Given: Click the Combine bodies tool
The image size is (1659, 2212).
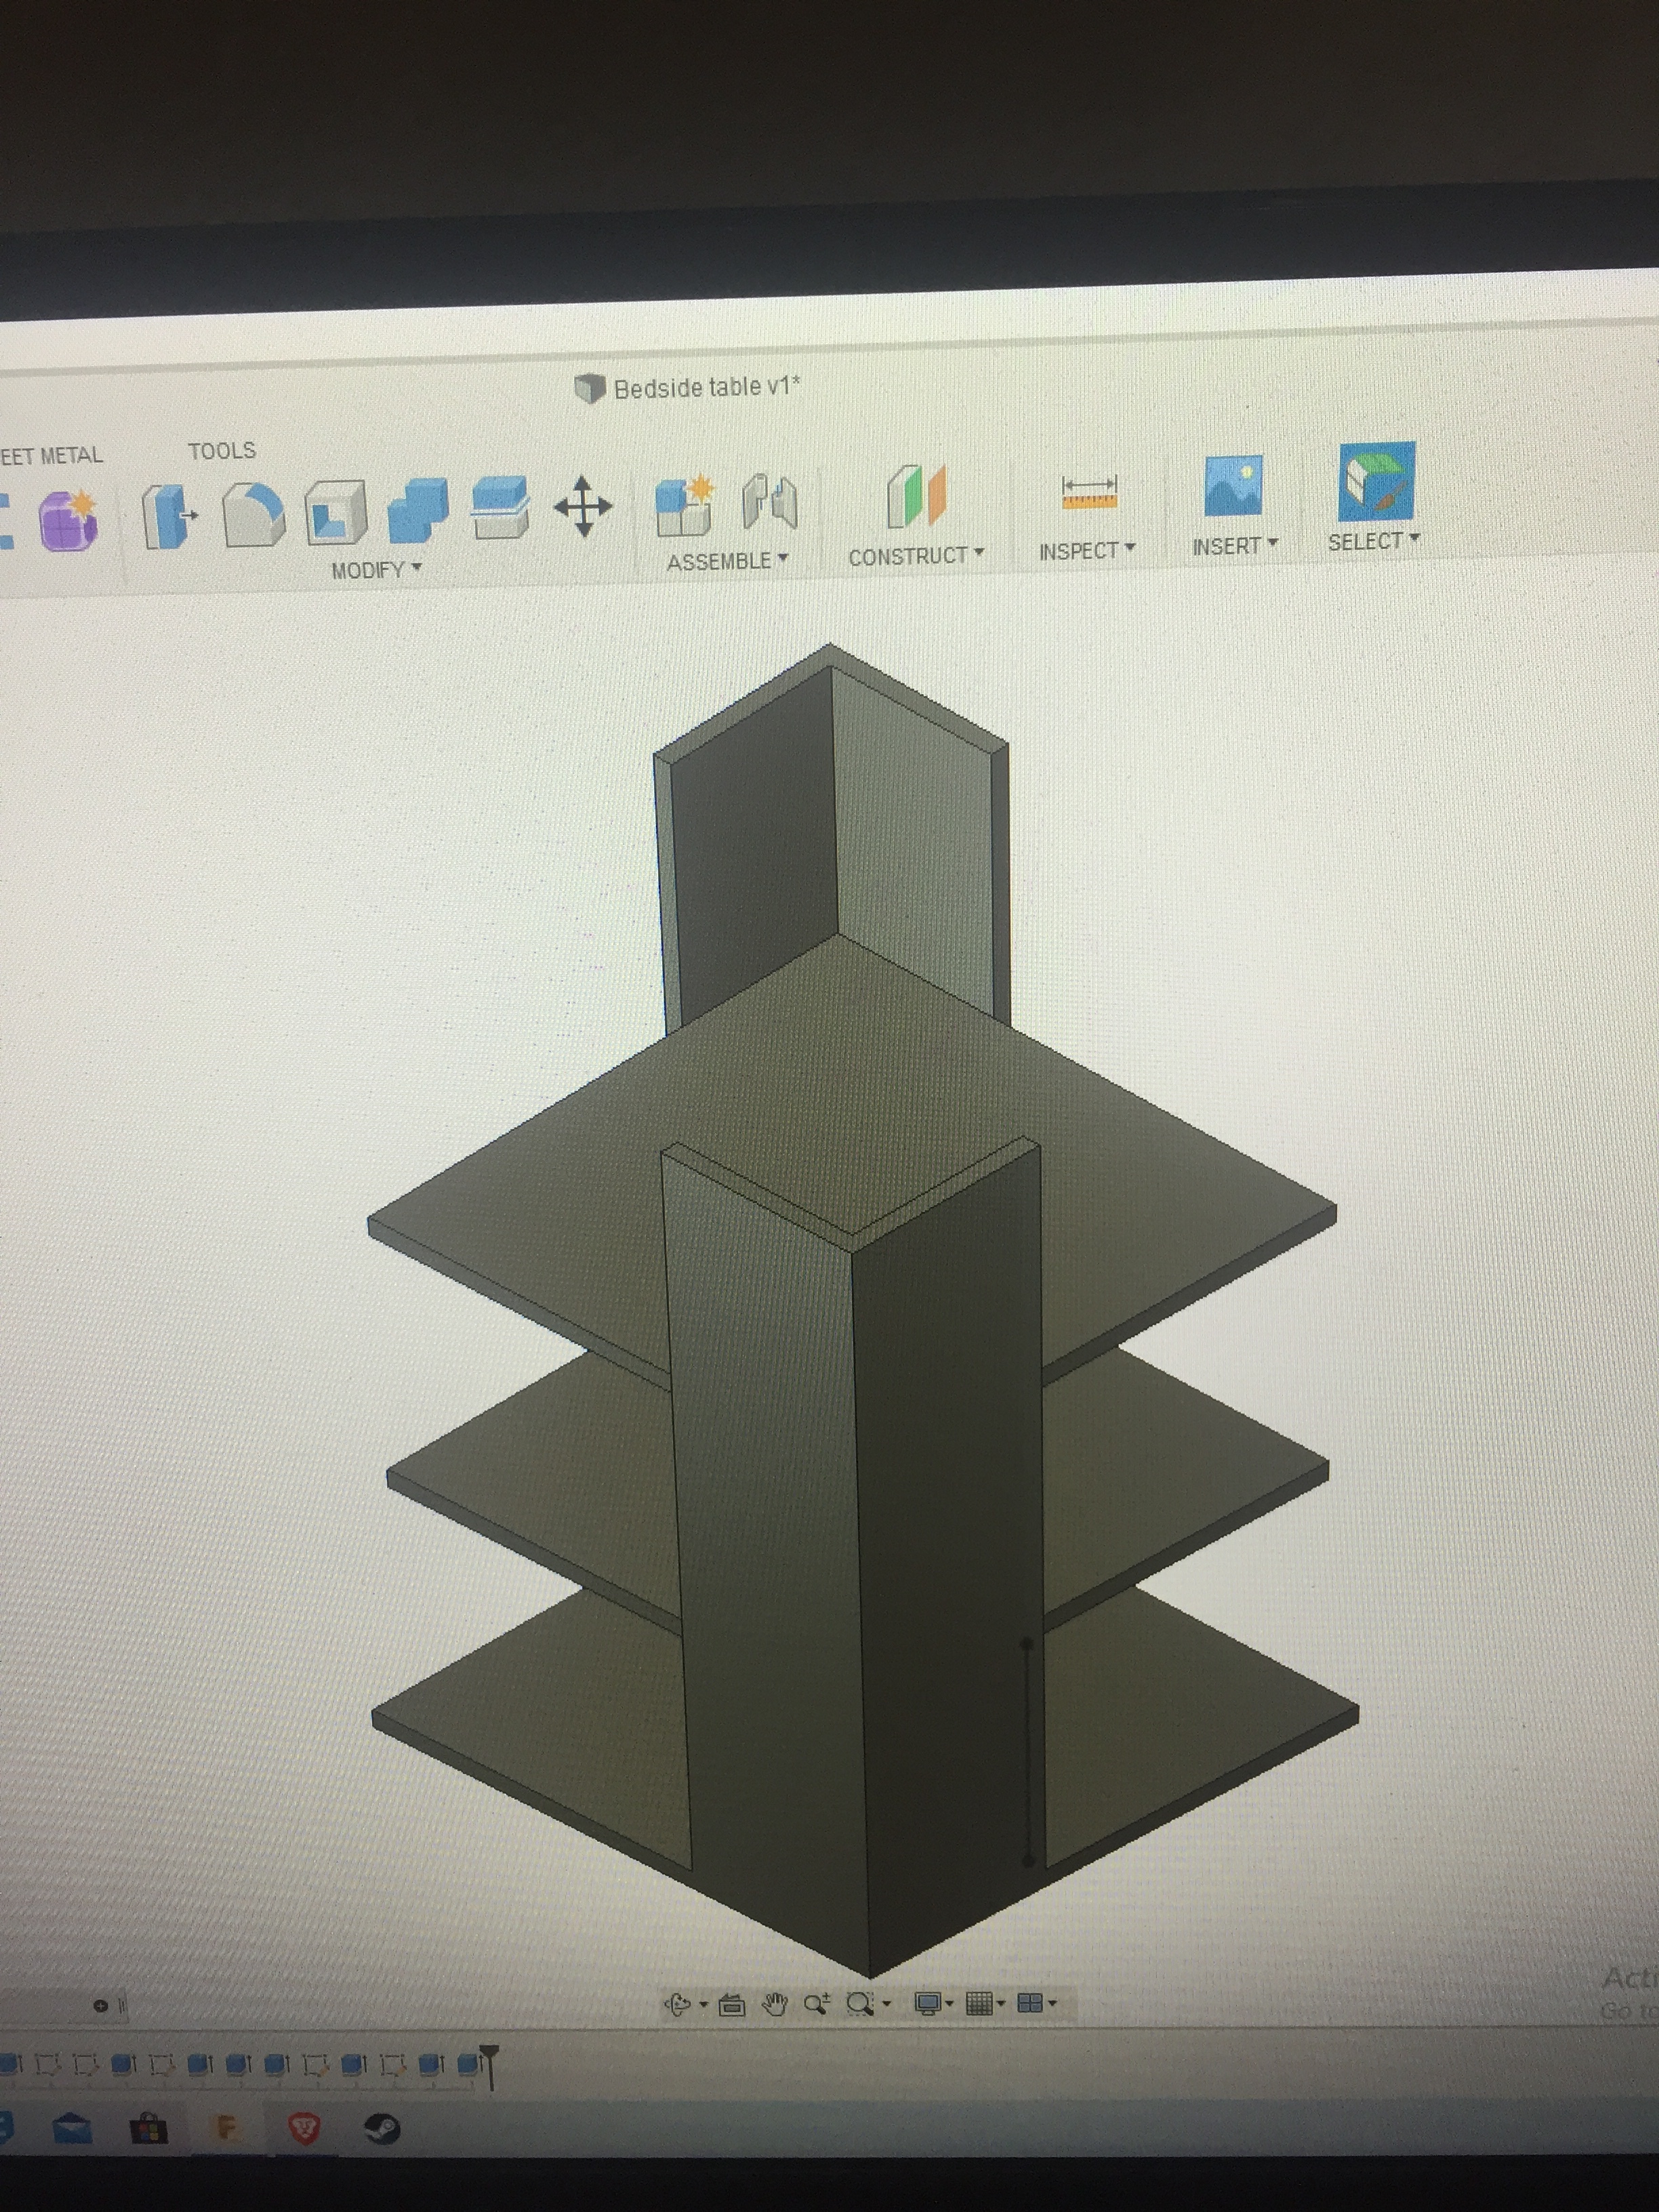Looking at the screenshot, I should pyautogui.click(x=417, y=509).
